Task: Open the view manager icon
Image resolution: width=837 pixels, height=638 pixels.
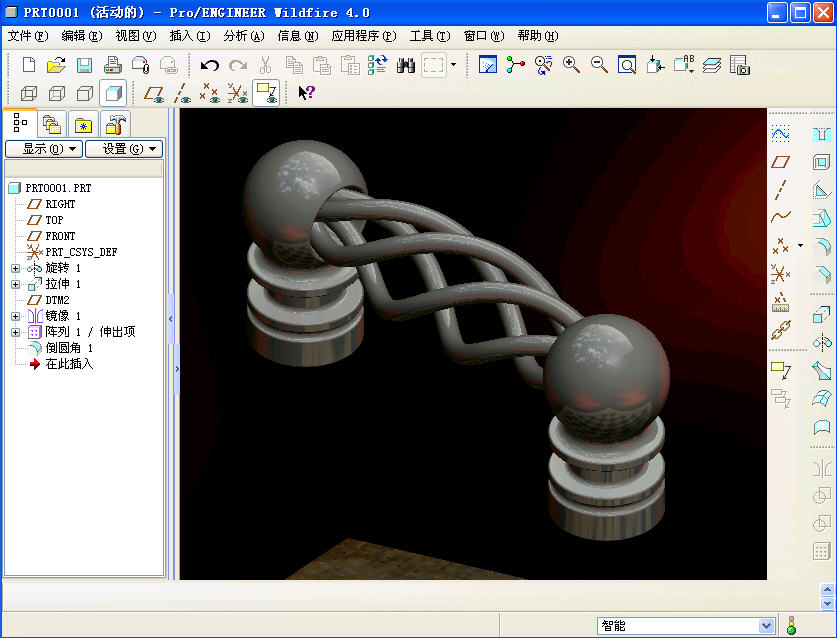Action: point(740,65)
